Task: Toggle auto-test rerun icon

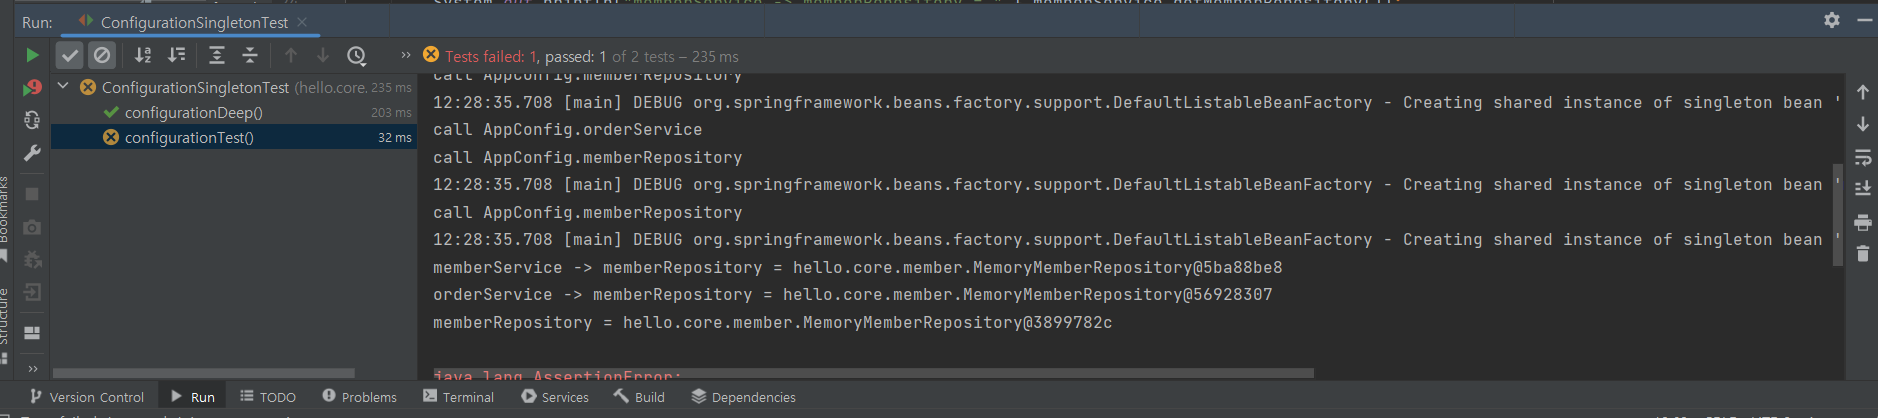Action: pyautogui.click(x=32, y=120)
